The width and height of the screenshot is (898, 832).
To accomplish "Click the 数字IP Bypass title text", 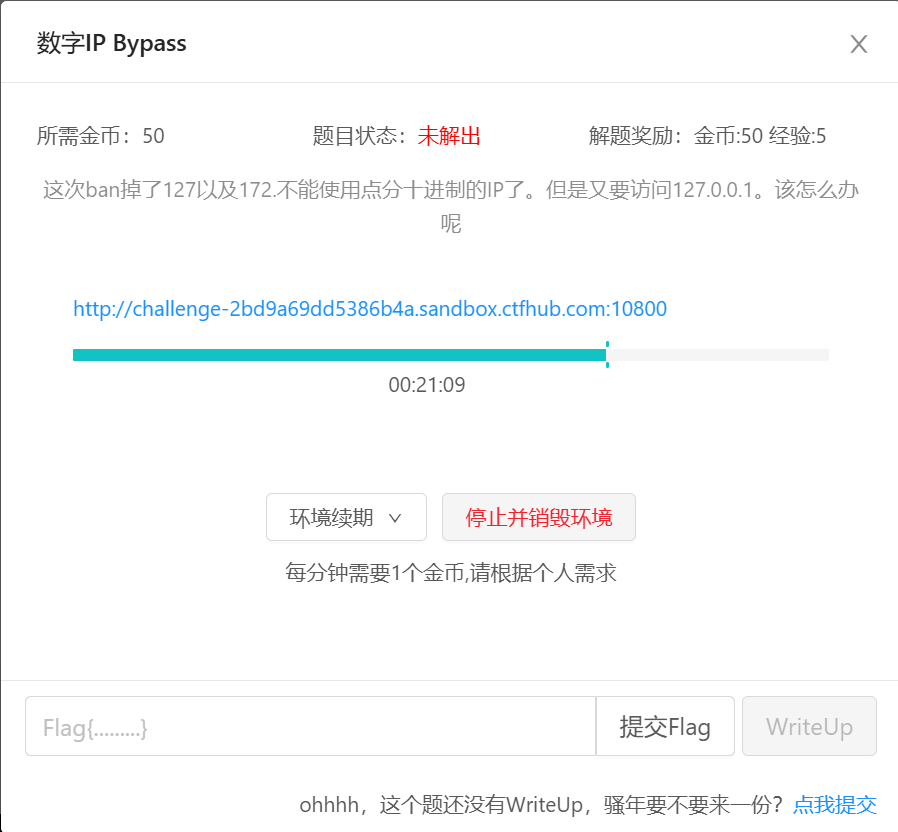I will click(x=112, y=44).
